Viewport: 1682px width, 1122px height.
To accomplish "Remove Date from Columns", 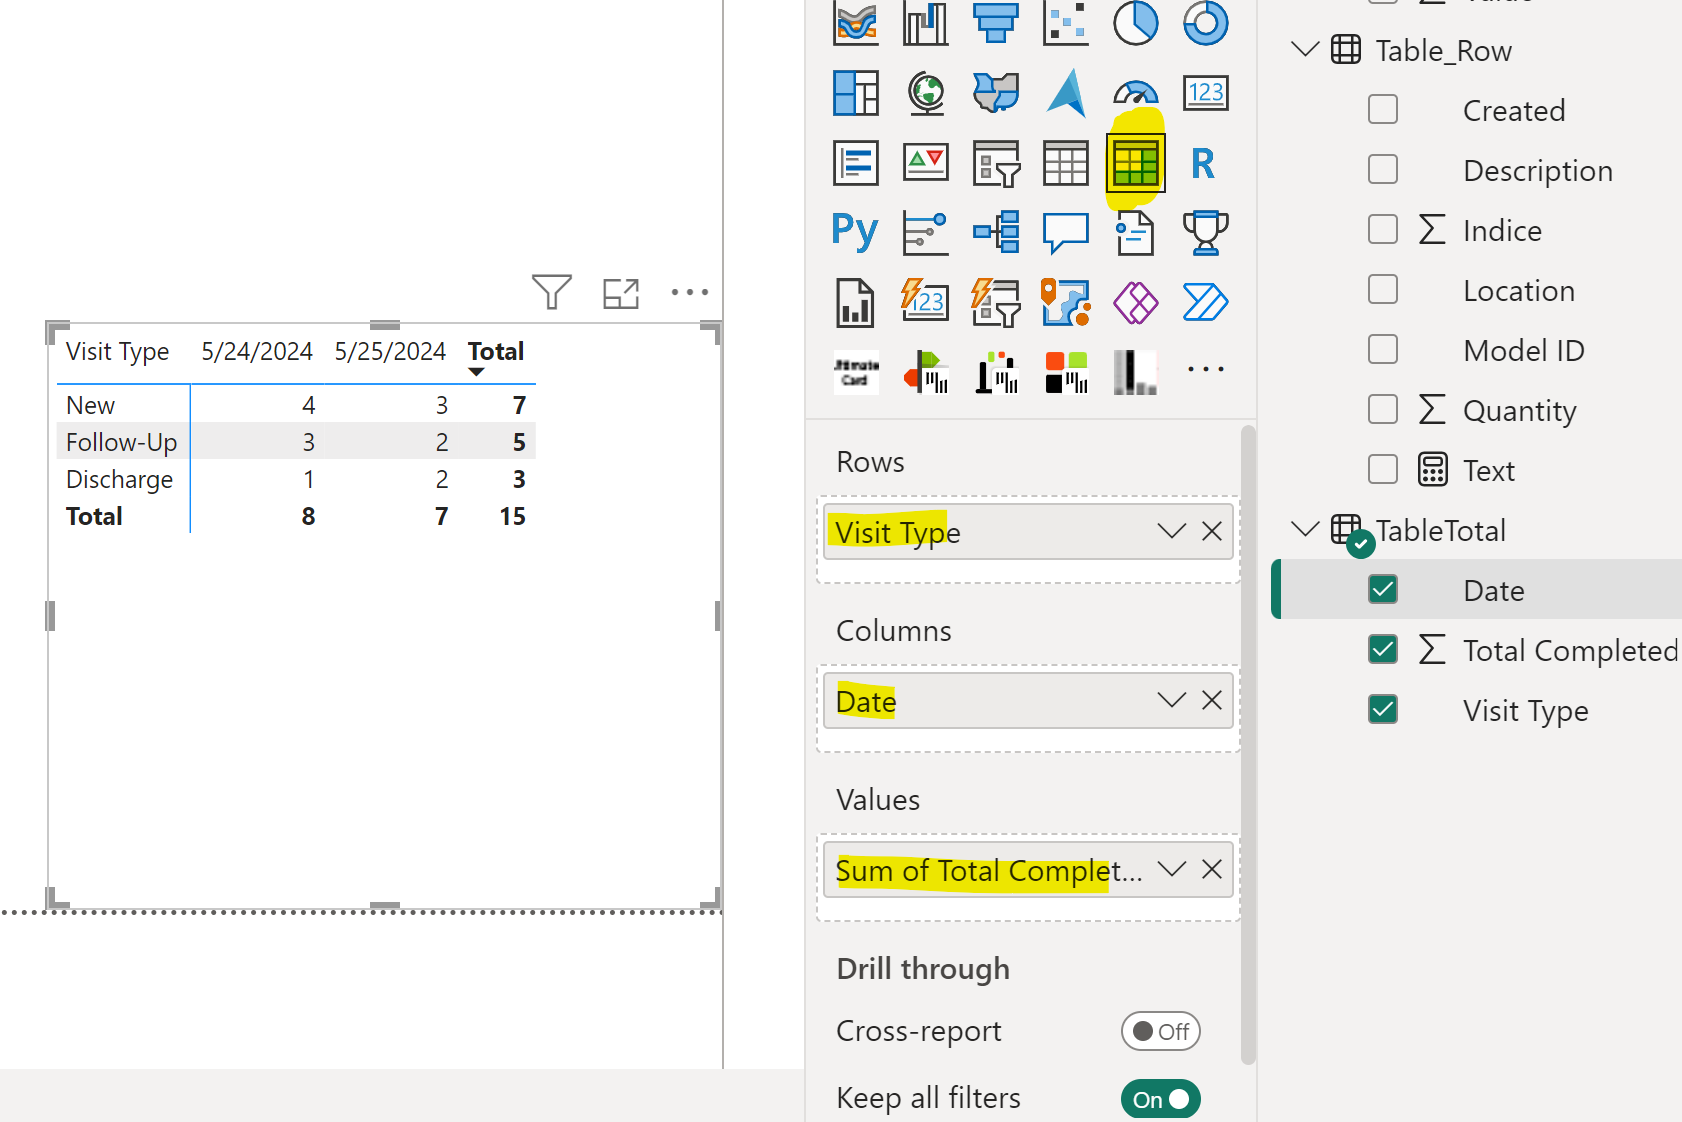I will 1212,700.
